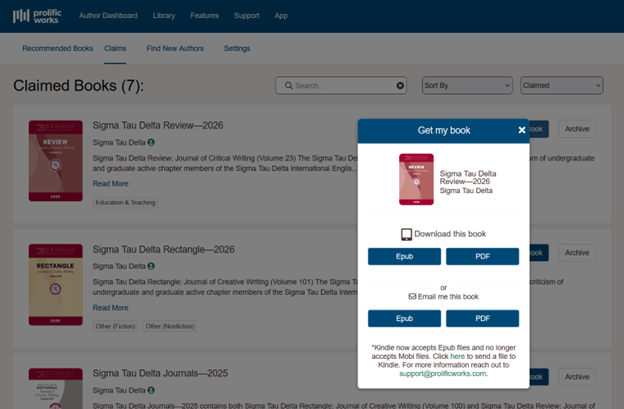Screen dimensions: 624x409
Task: Expand the Claimed filter dropdown
Action: click(x=561, y=86)
